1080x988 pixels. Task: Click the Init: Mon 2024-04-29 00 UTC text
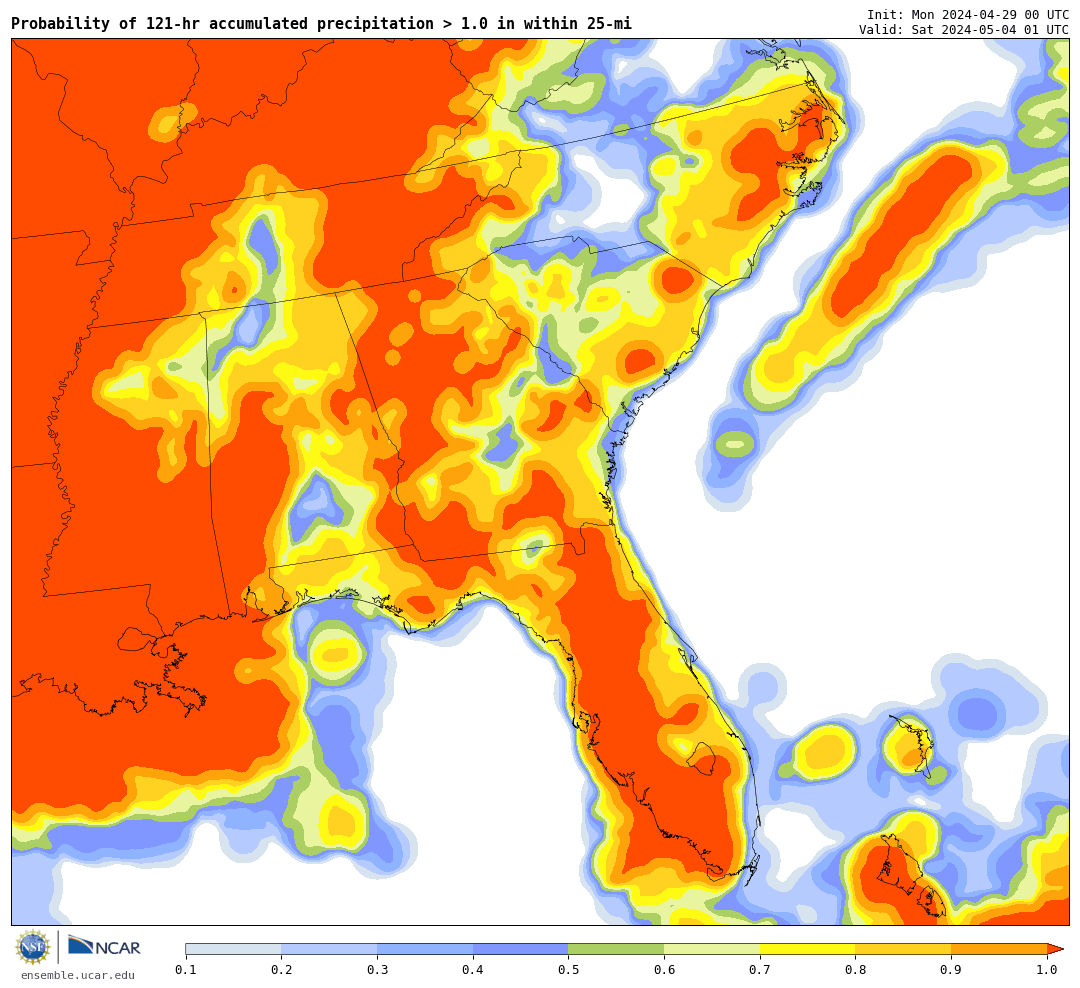(968, 14)
